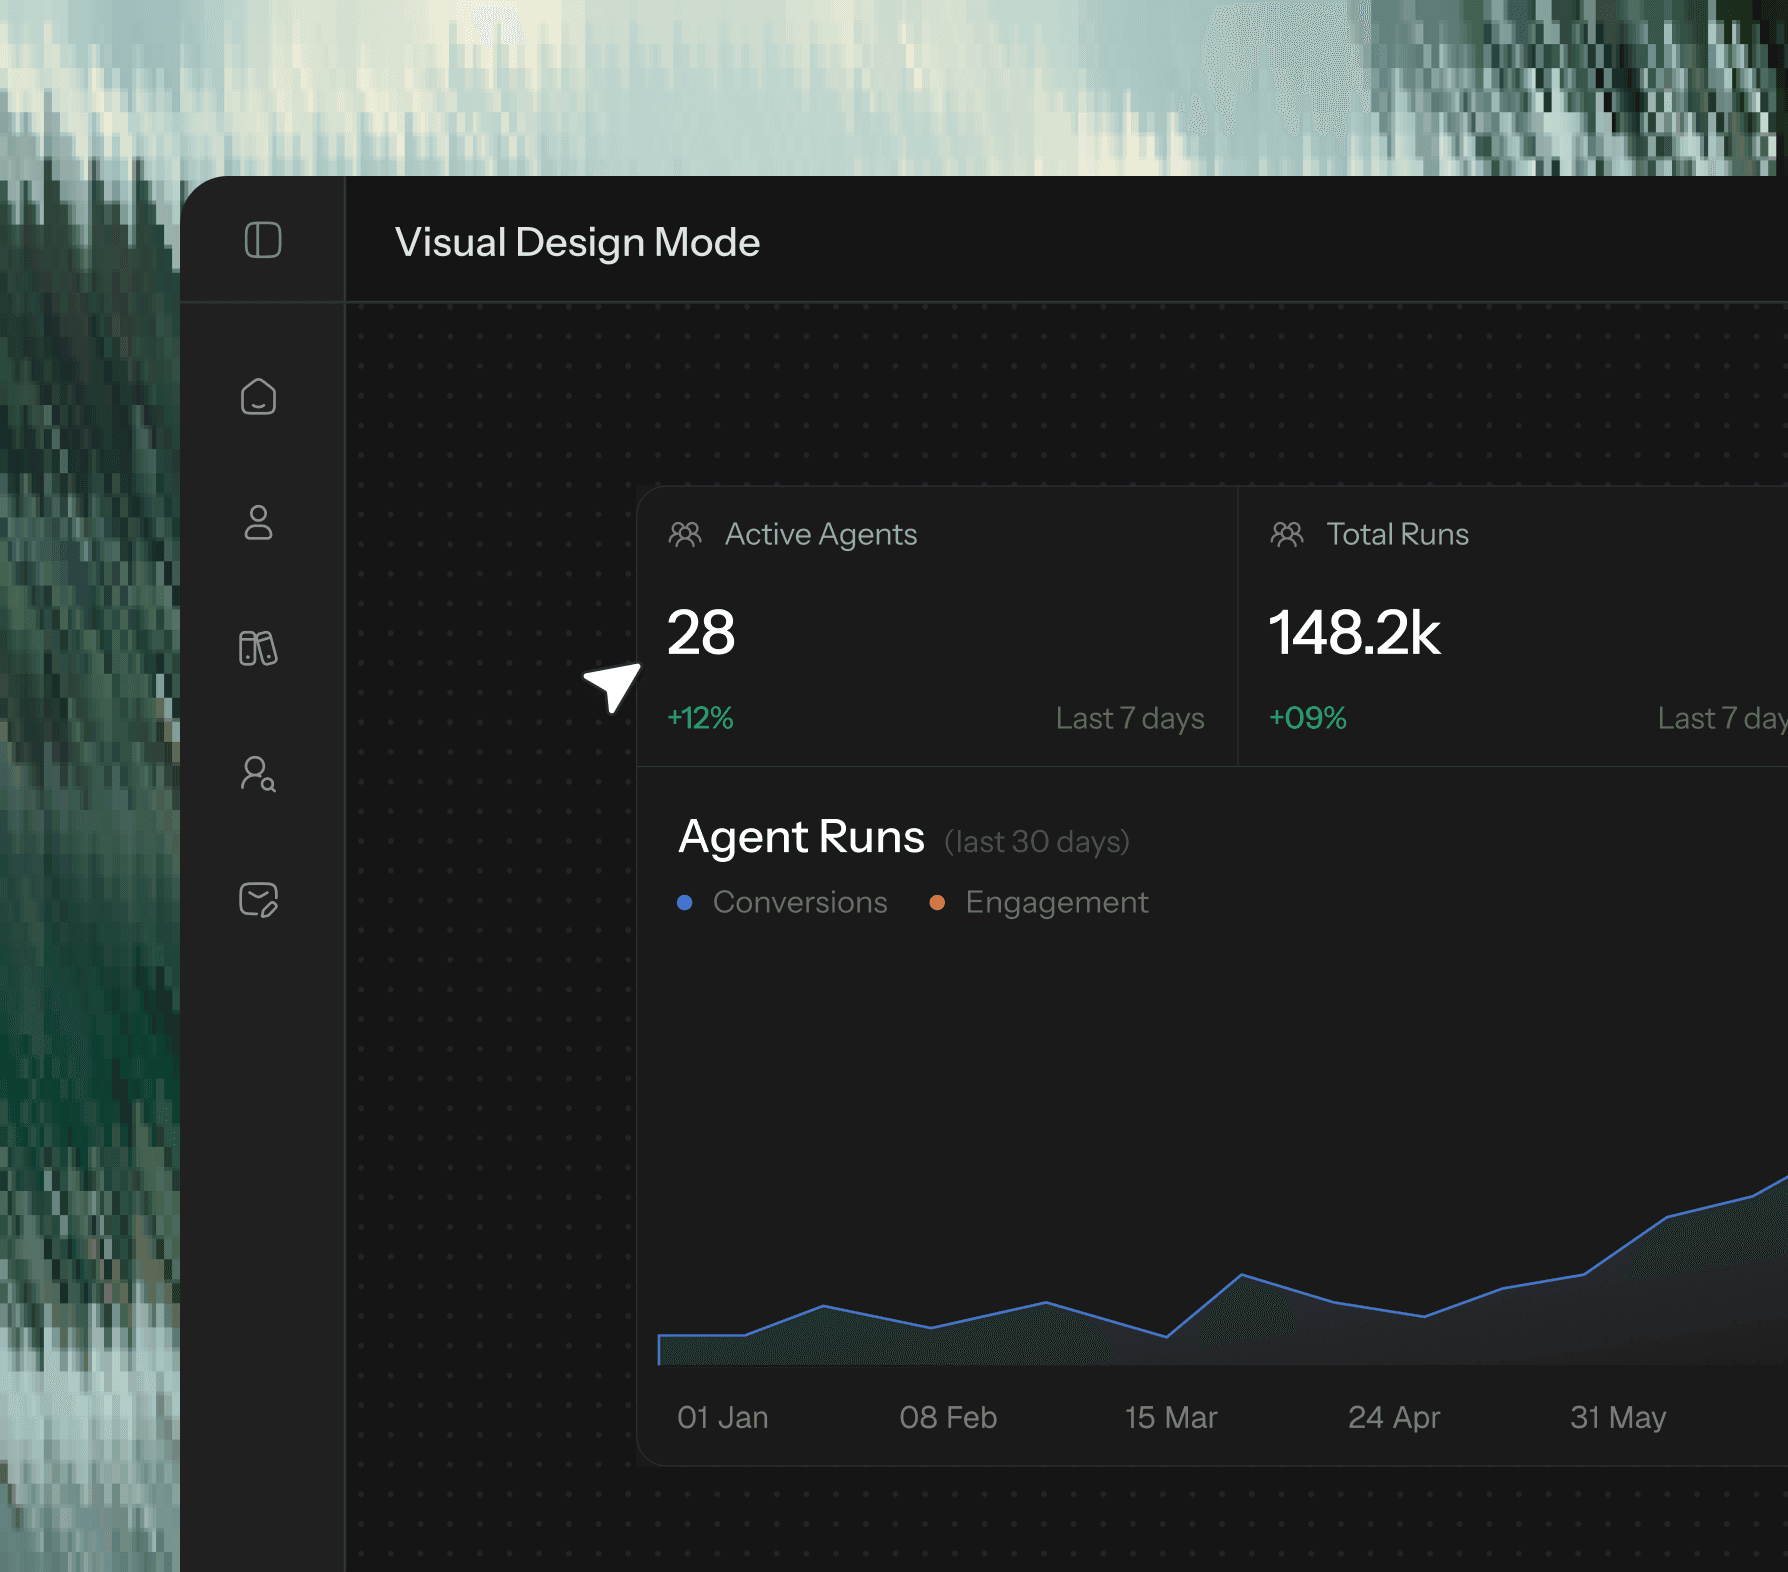Click the +12% change figure
This screenshot has height=1572, width=1788.
(700, 718)
